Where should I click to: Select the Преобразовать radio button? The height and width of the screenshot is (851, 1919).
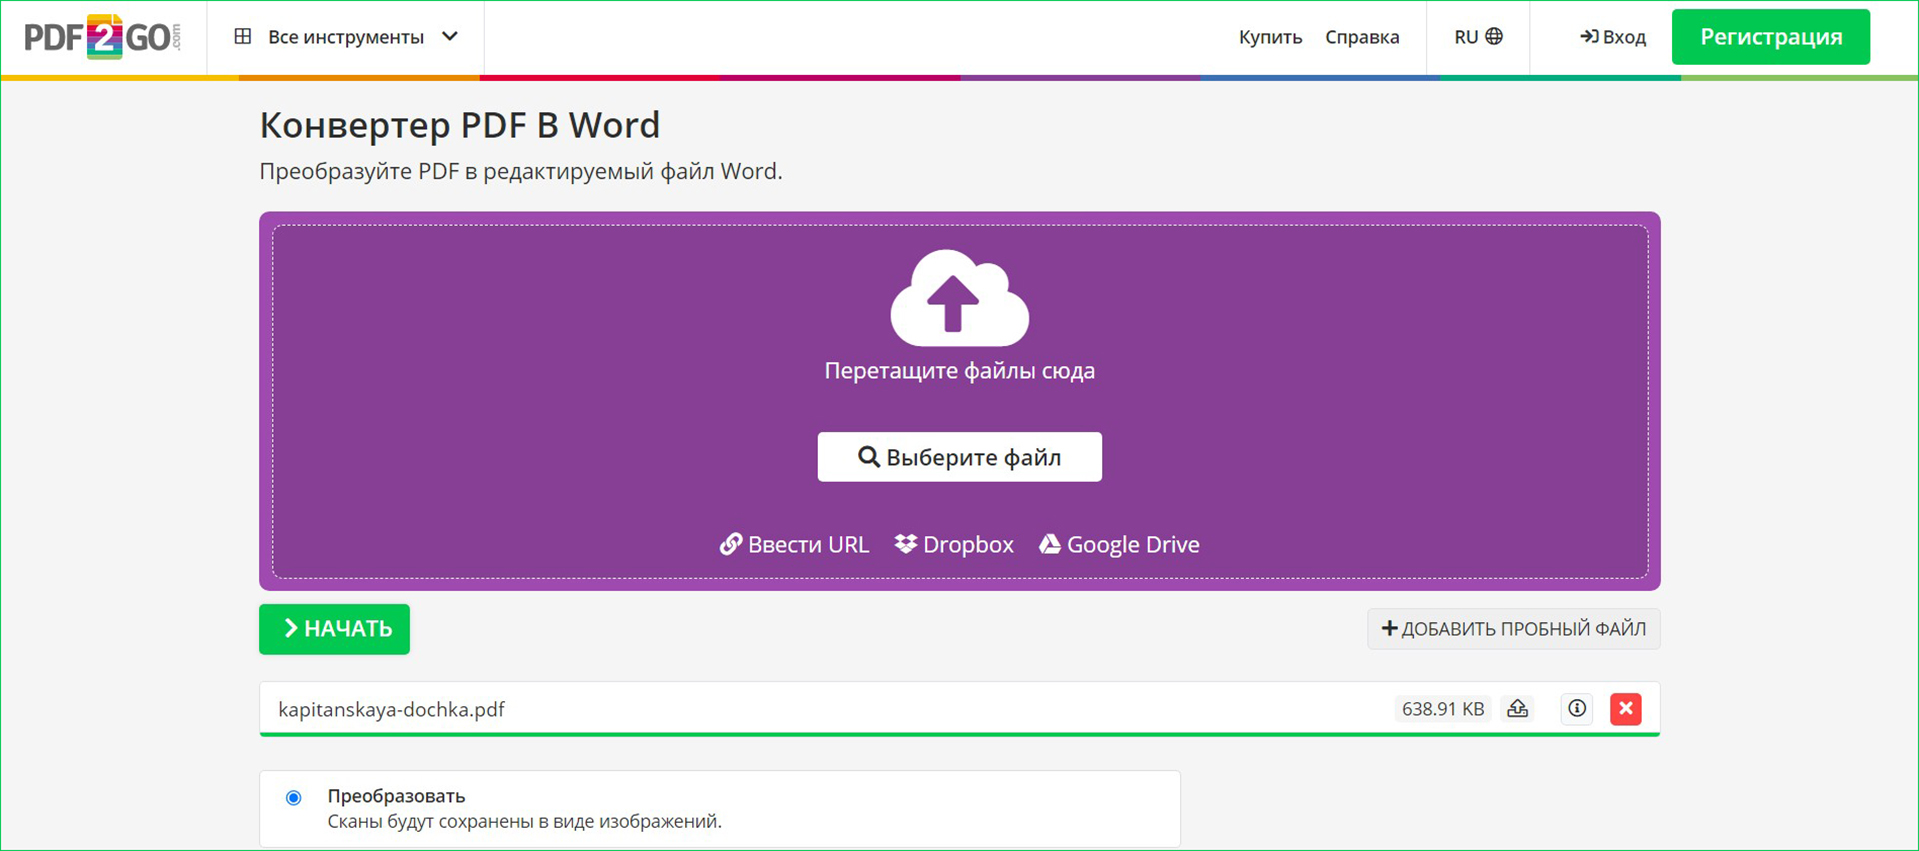click(x=293, y=798)
